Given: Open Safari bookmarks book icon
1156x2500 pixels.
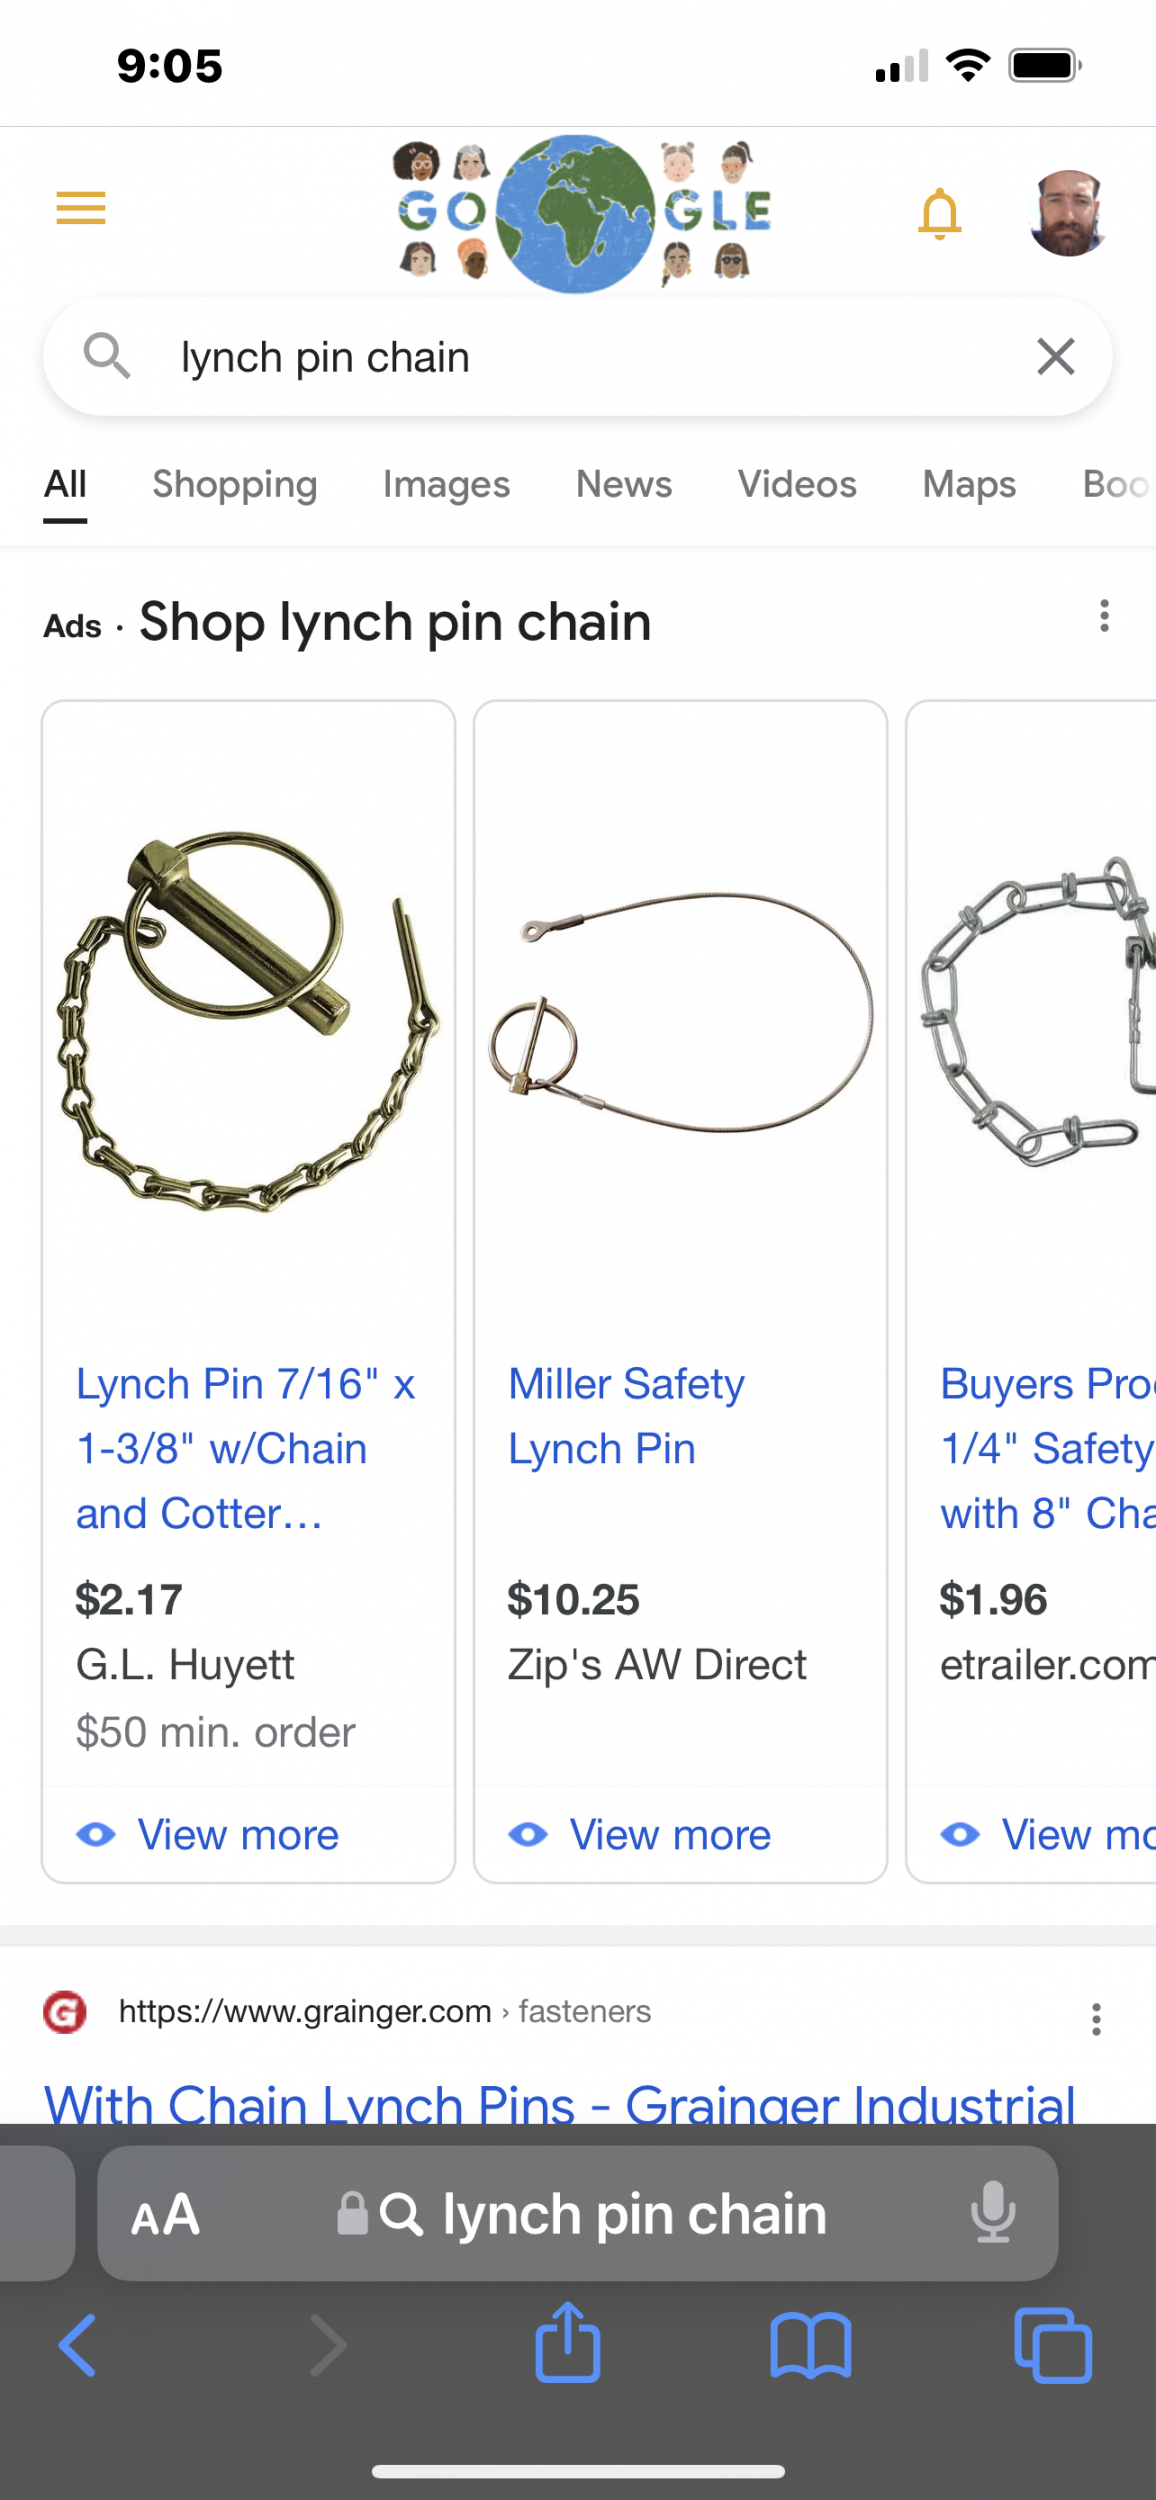Looking at the screenshot, I should click(x=811, y=2345).
